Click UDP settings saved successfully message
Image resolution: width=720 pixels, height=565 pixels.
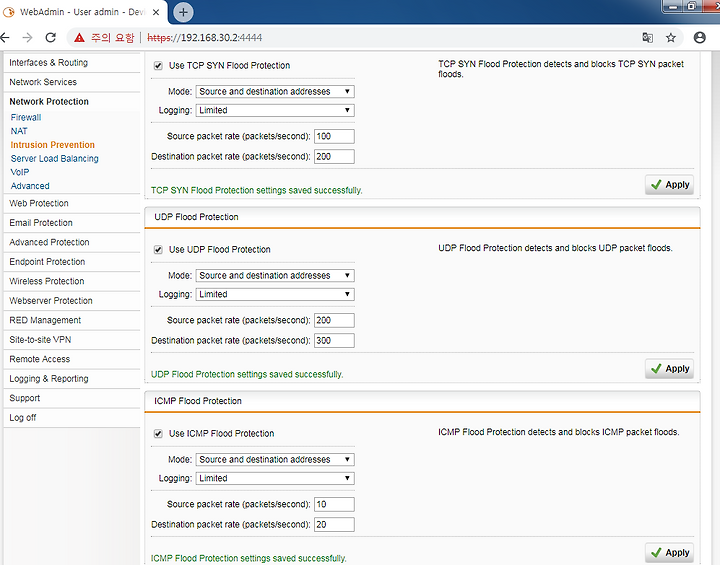247,374
